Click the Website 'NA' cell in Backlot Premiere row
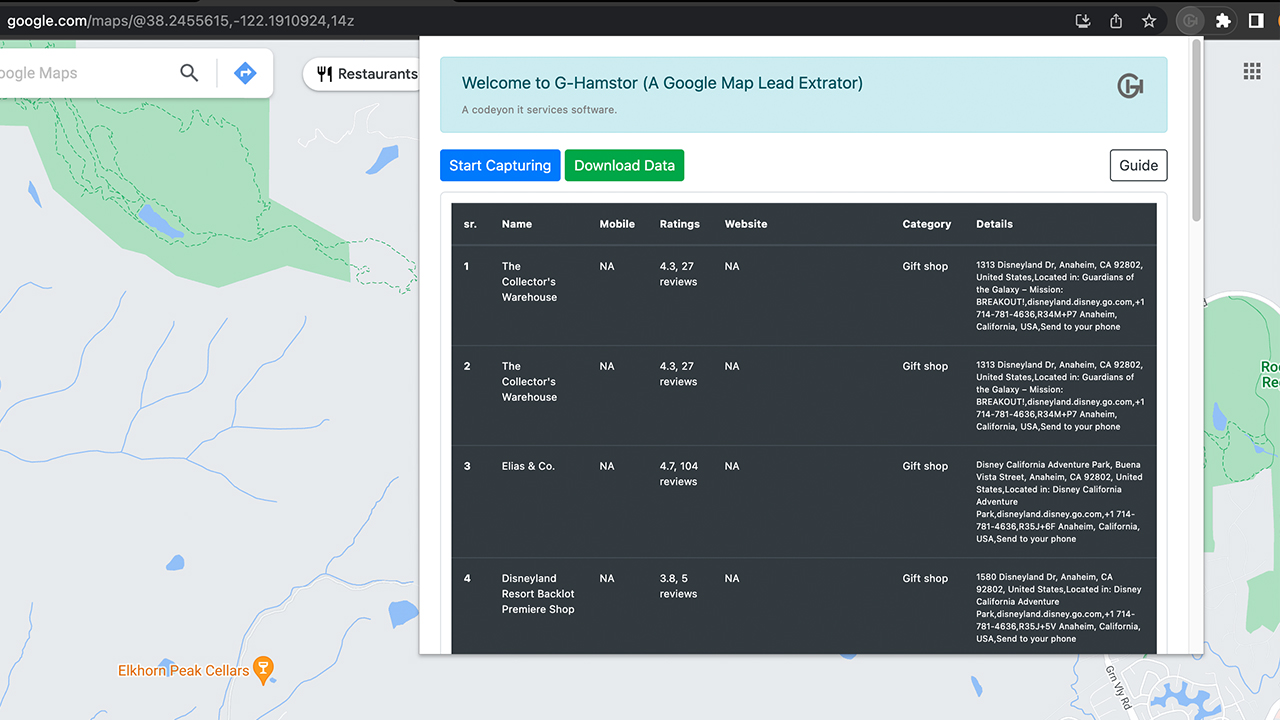Viewport: 1280px width, 720px height. (x=732, y=578)
